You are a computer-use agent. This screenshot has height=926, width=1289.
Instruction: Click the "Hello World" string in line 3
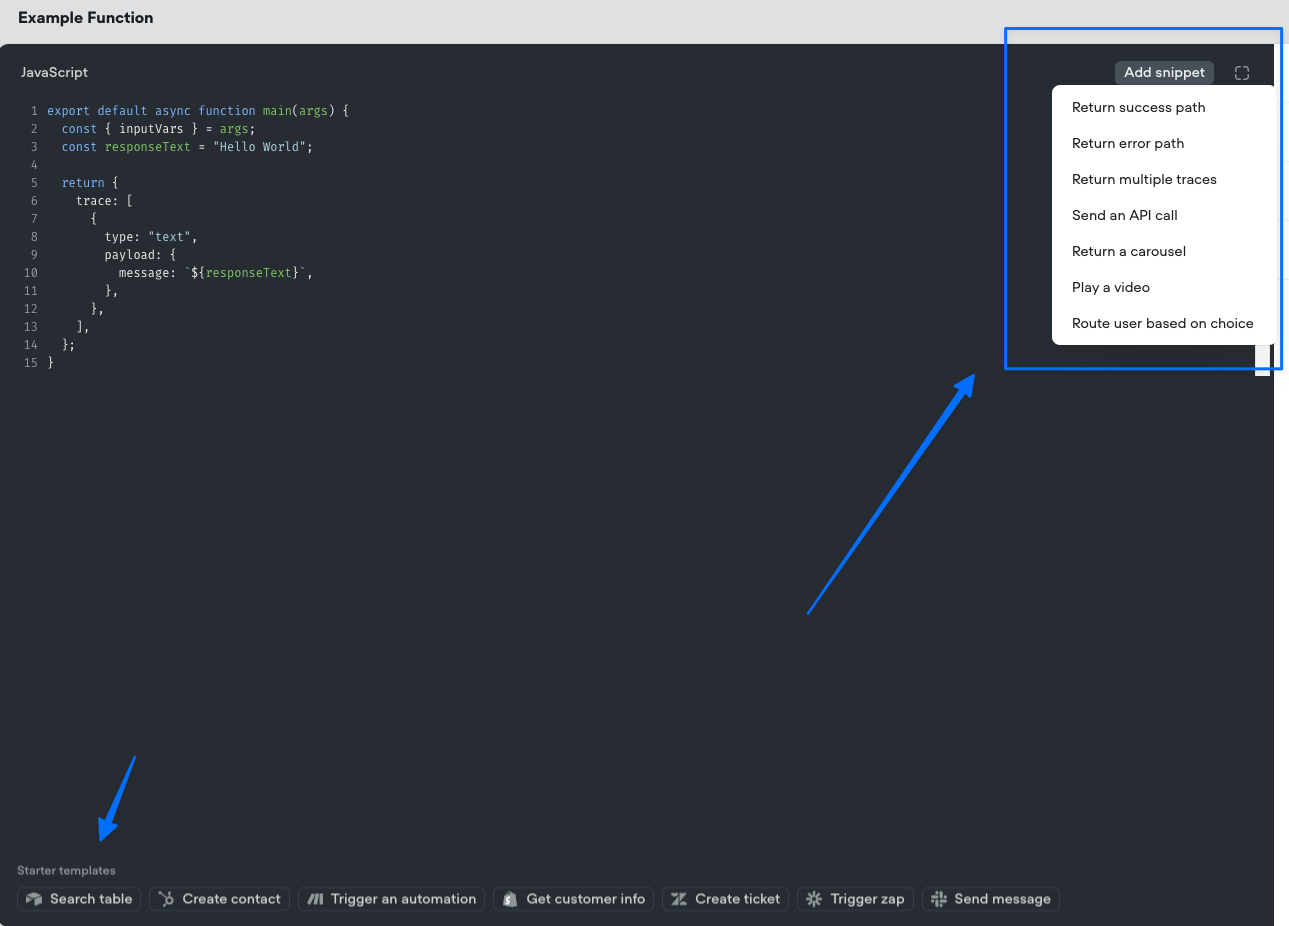[259, 147]
